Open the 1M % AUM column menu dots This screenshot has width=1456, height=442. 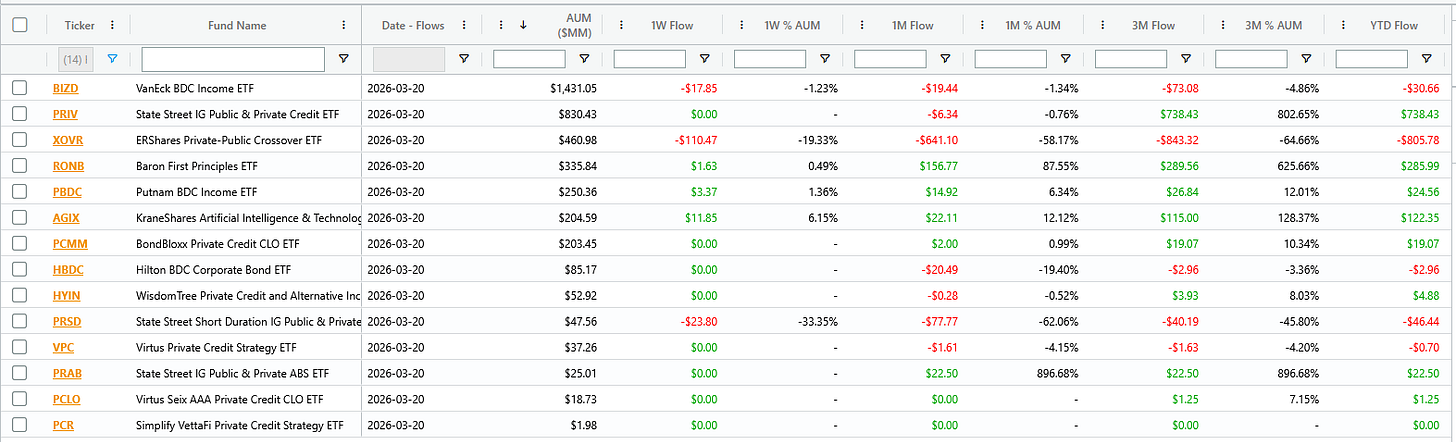click(x=982, y=25)
